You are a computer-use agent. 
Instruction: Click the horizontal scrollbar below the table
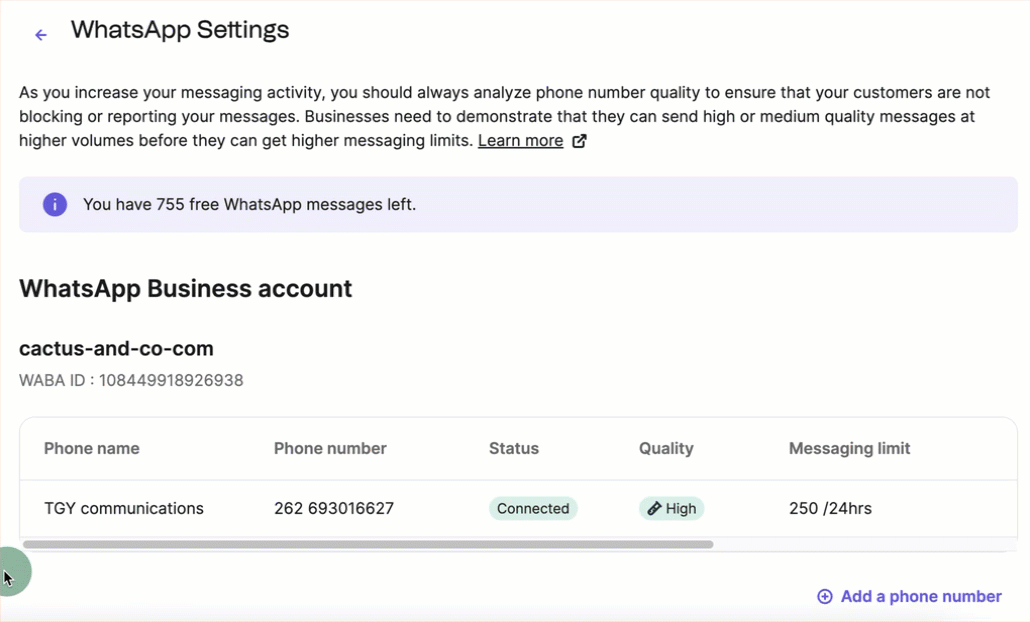(370, 545)
